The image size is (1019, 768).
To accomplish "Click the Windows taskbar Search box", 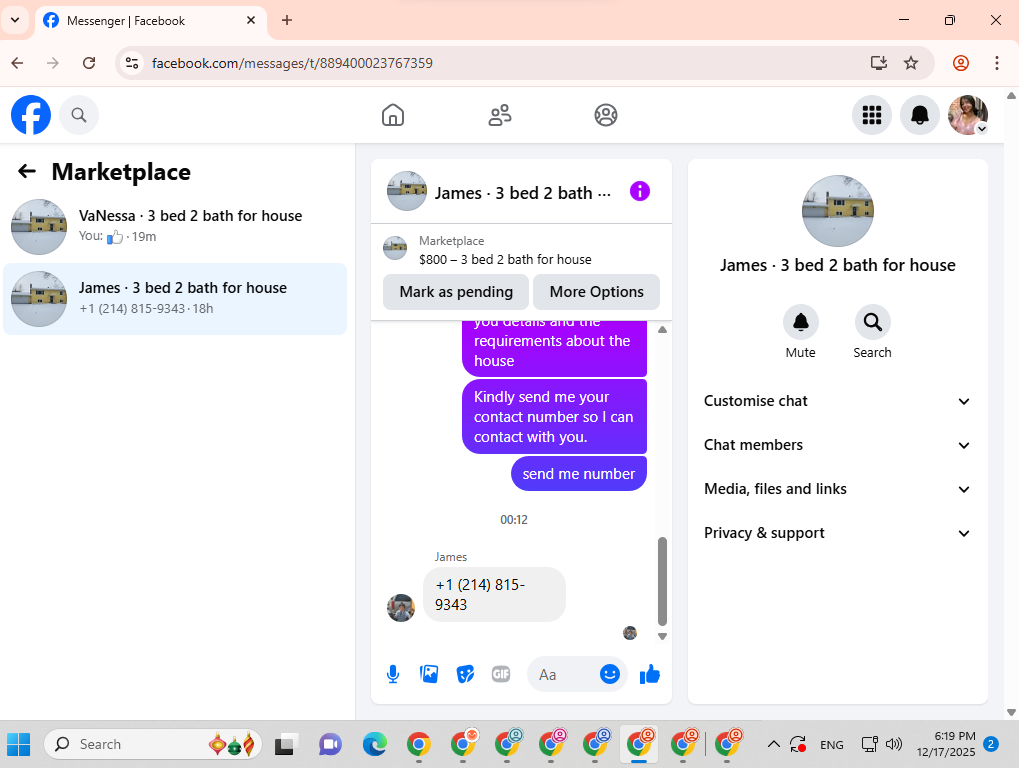I will pyautogui.click(x=153, y=744).
